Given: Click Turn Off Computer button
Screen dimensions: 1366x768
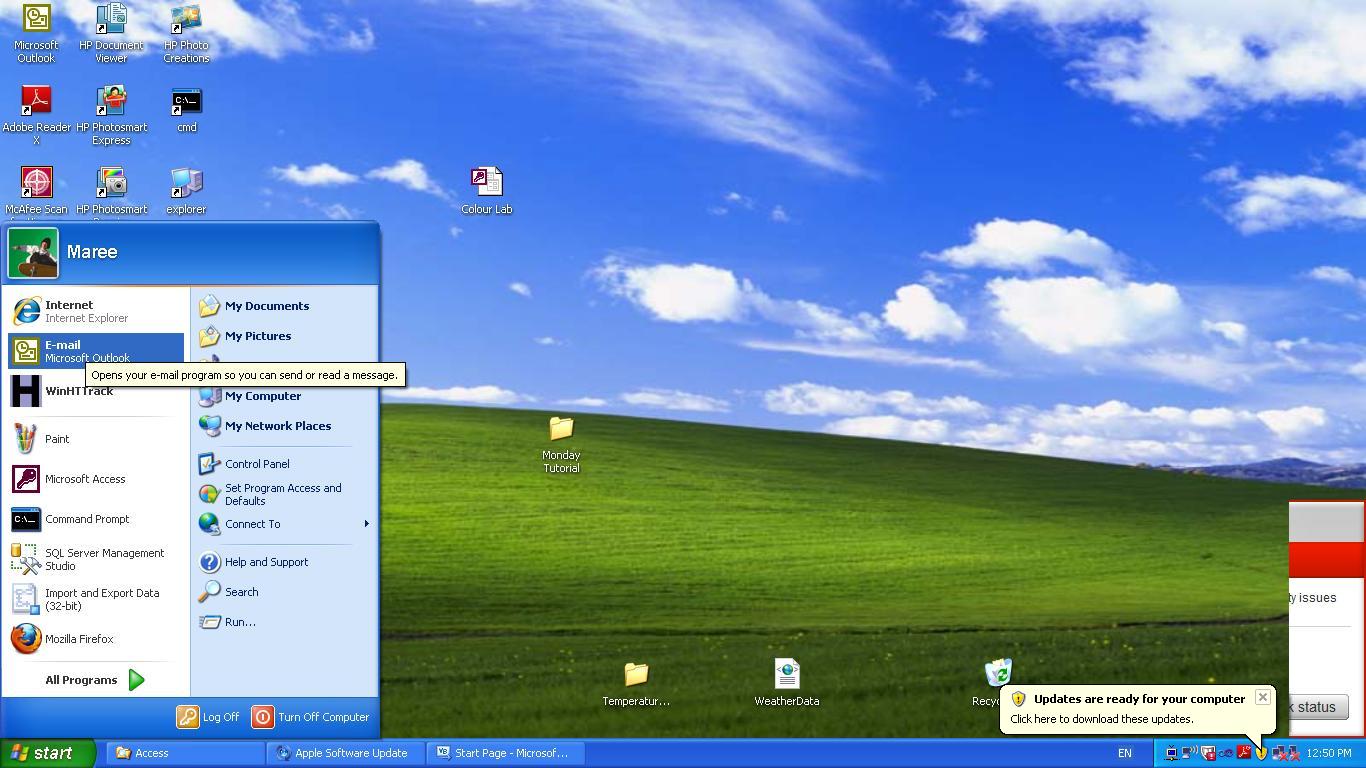Looking at the screenshot, I should [311, 717].
